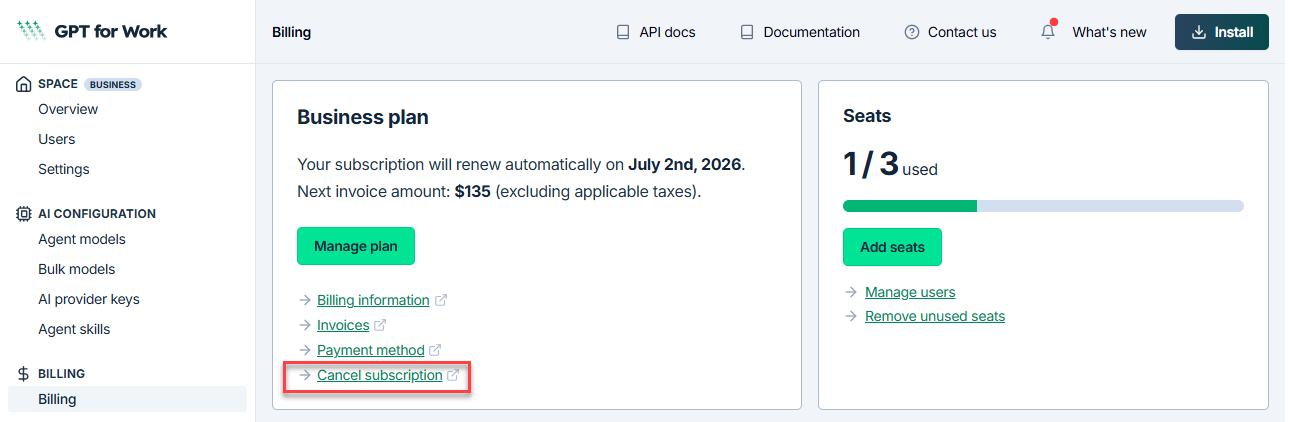The image size is (1300, 422).
Task: Click external-link icon beside Invoices
Action: (x=380, y=325)
